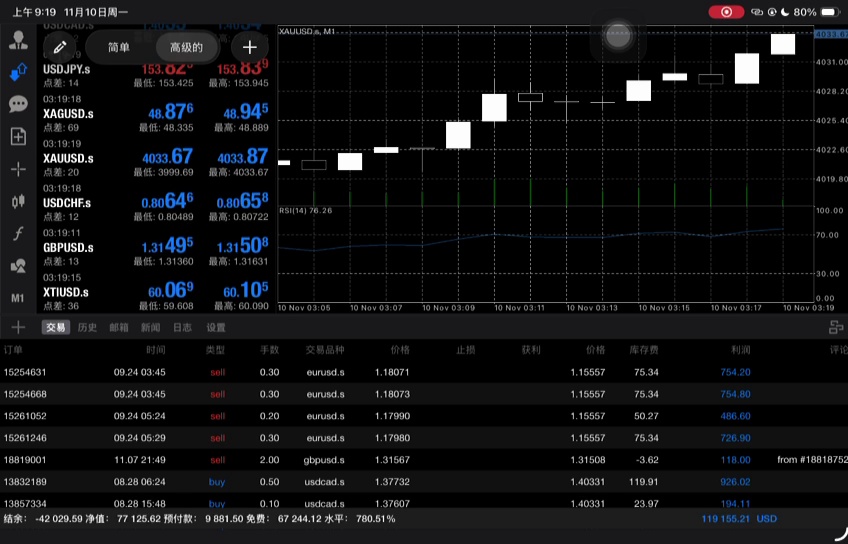
Task: Tap the floating assistive touch circle
Action: pyautogui.click(x=618, y=36)
